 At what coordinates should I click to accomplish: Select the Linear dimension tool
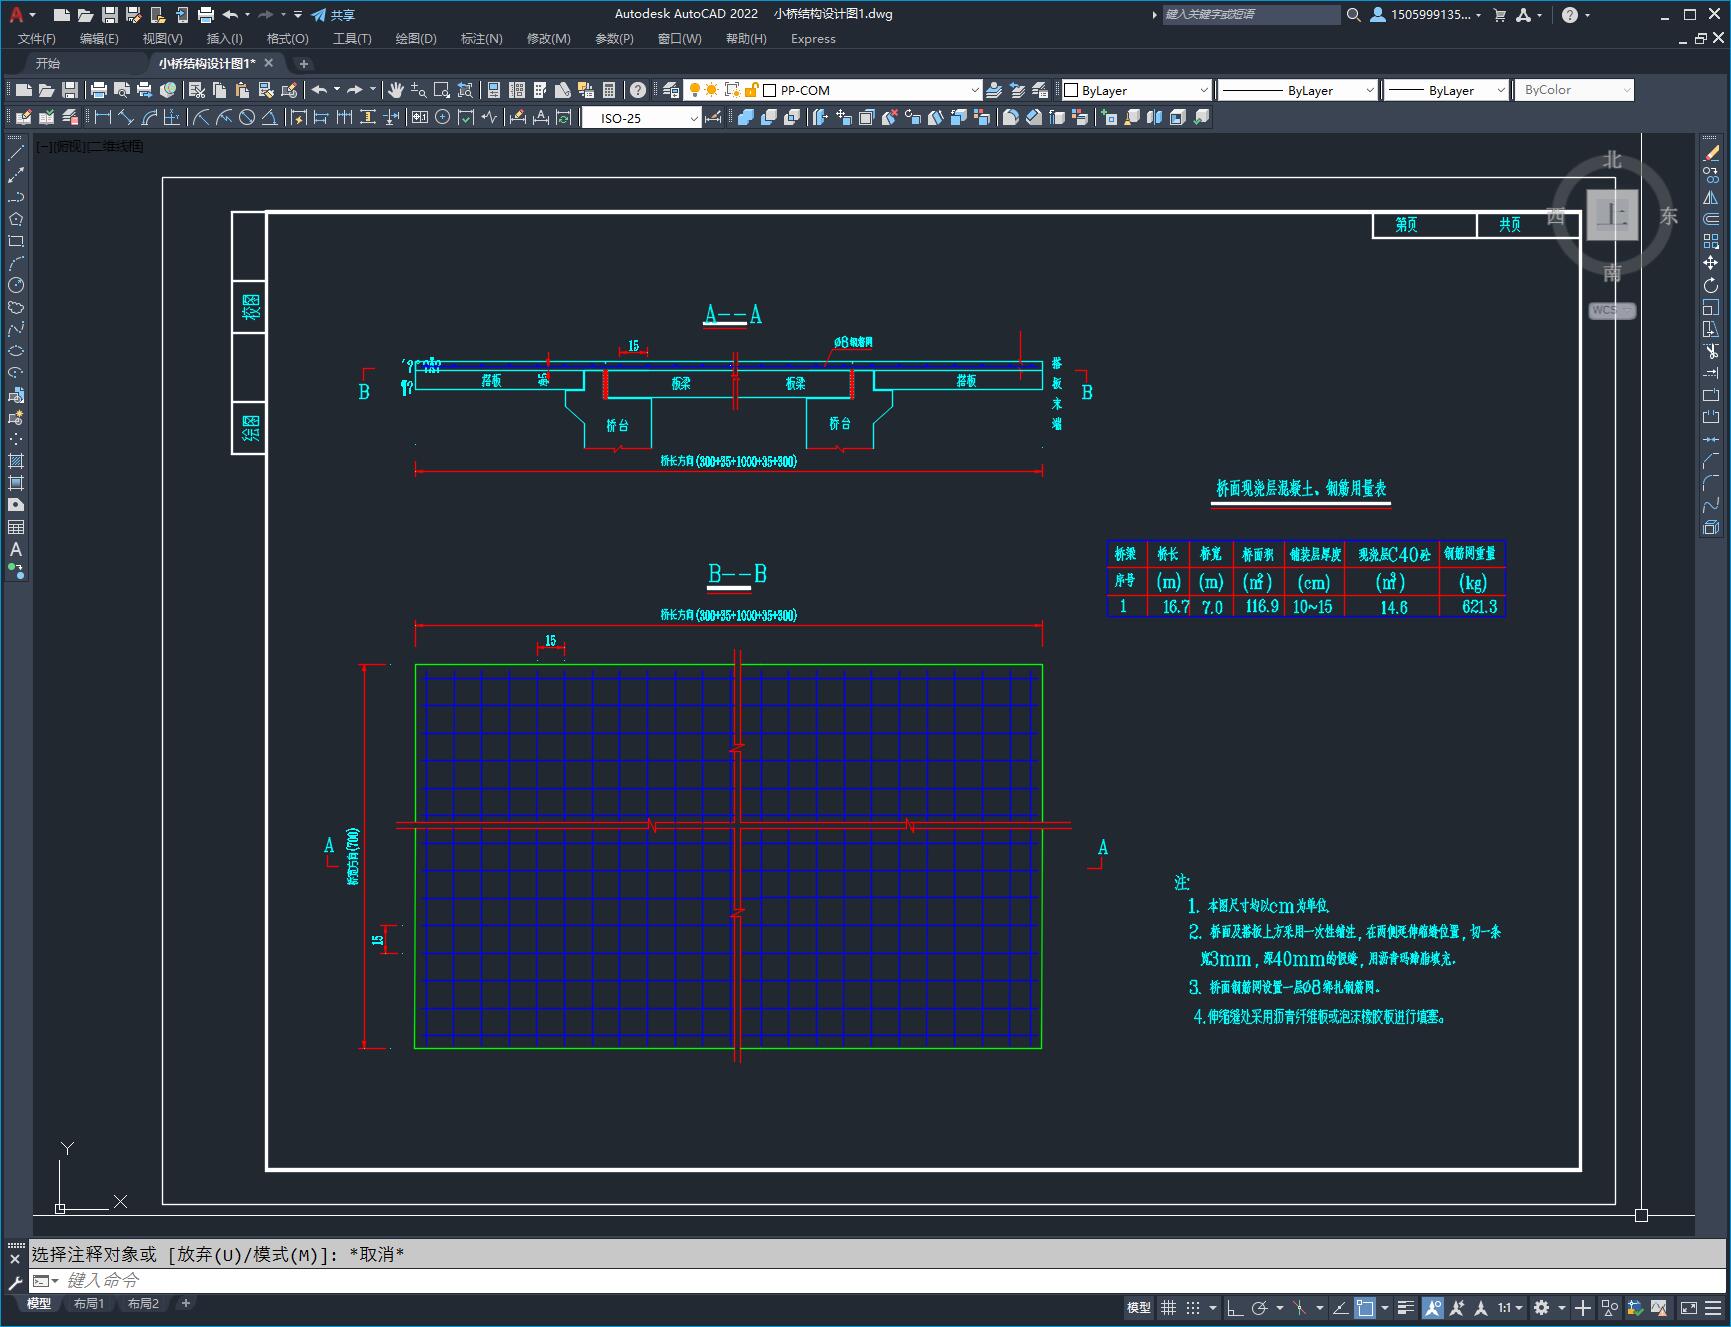(102, 118)
